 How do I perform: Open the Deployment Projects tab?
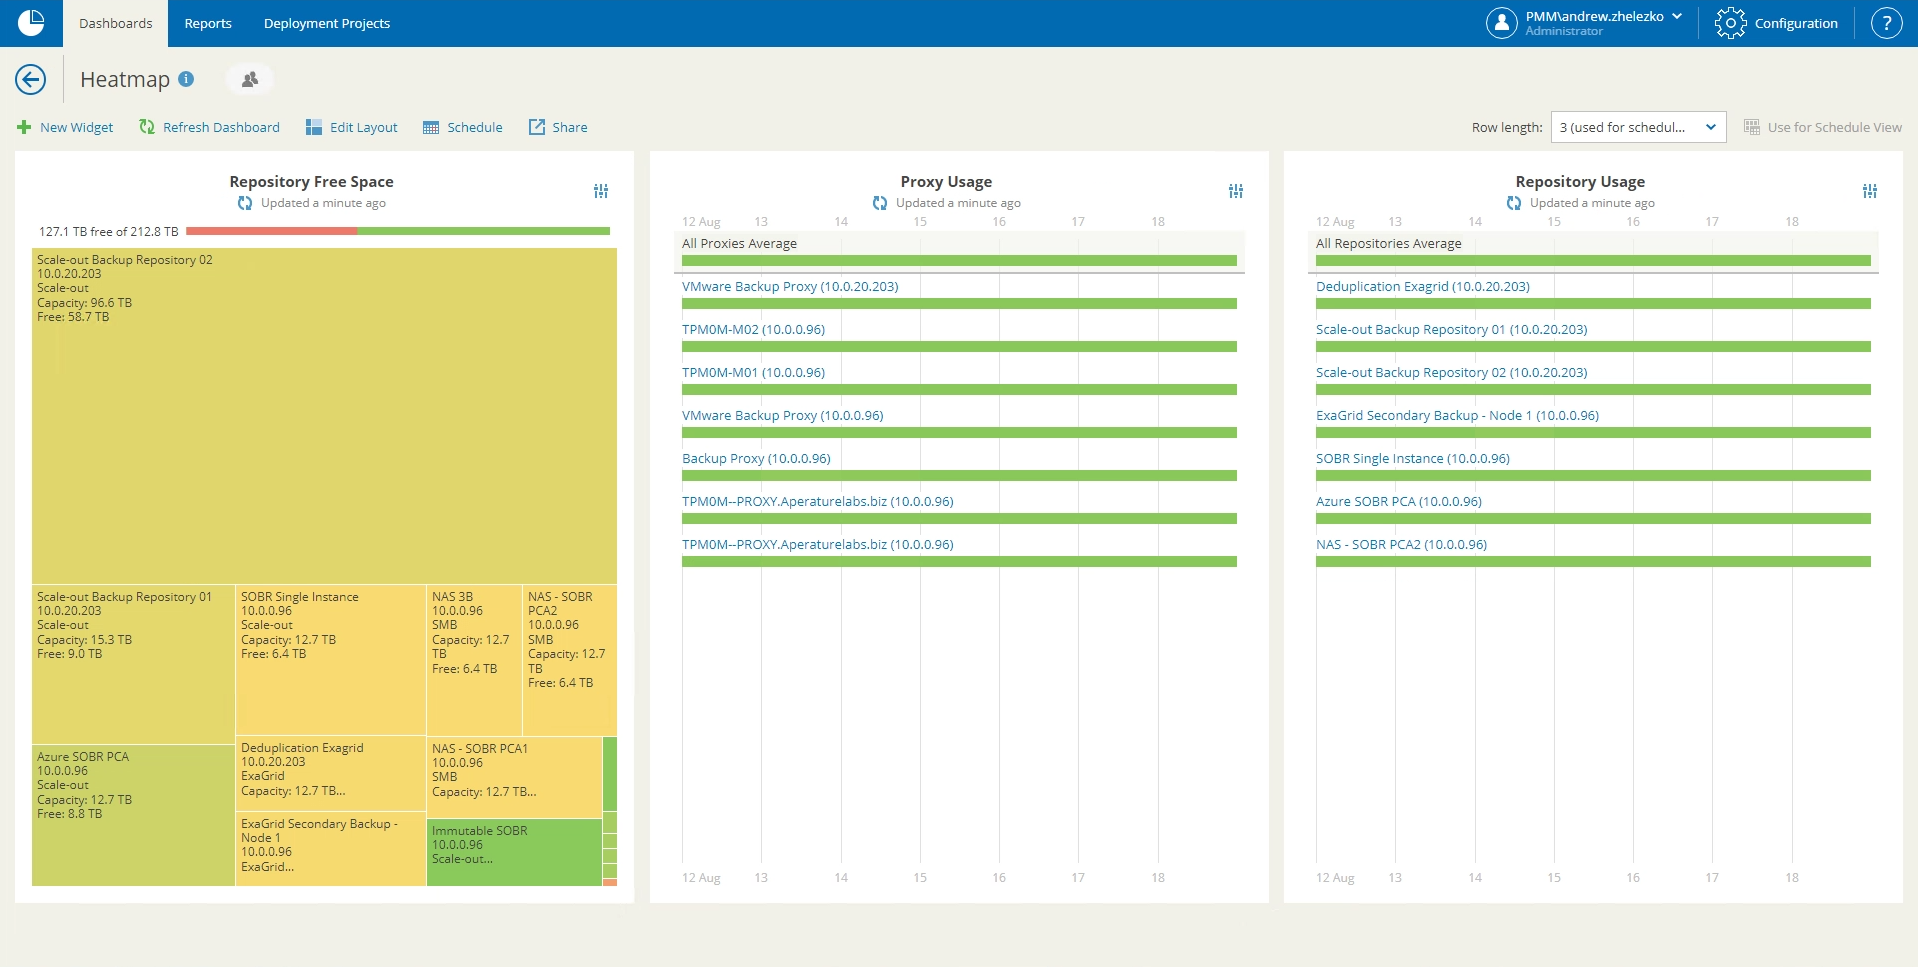click(x=327, y=23)
